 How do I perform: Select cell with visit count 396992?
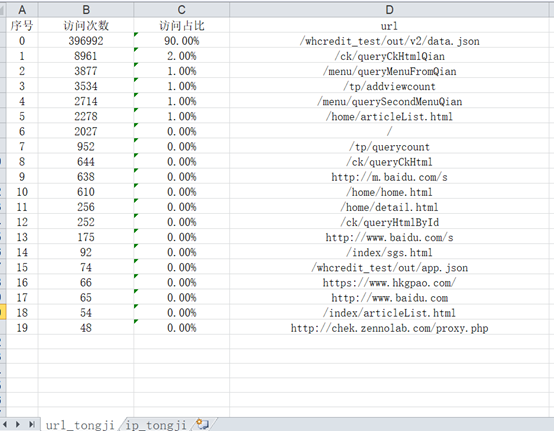(86, 41)
